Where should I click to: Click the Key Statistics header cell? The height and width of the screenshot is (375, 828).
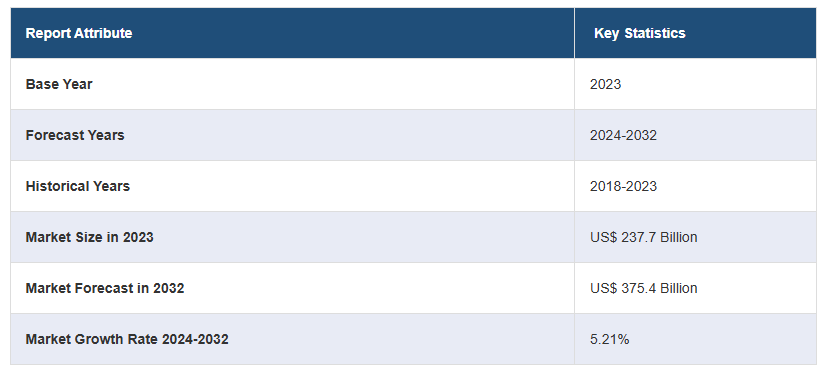pyautogui.click(x=695, y=33)
